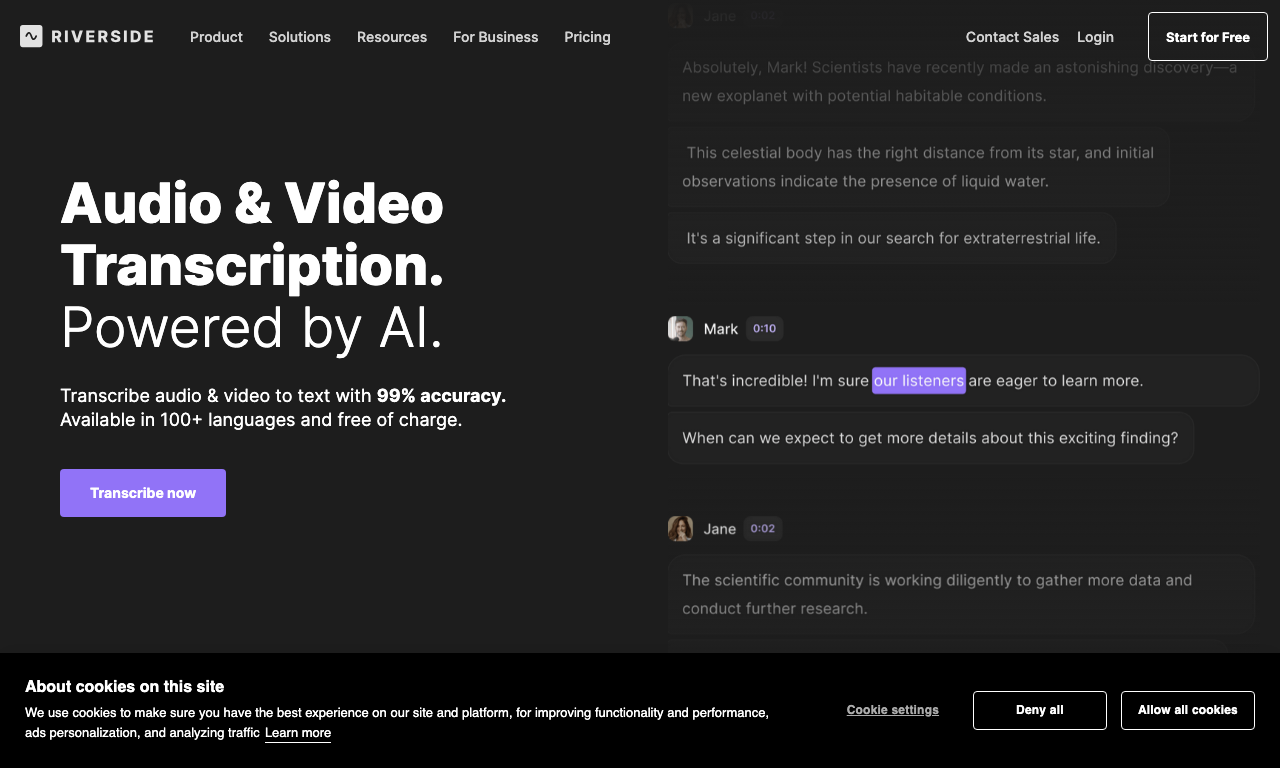Screen dimensions: 1280x768
Task: Click the "Powered by AI." heading text
Action: [252, 327]
